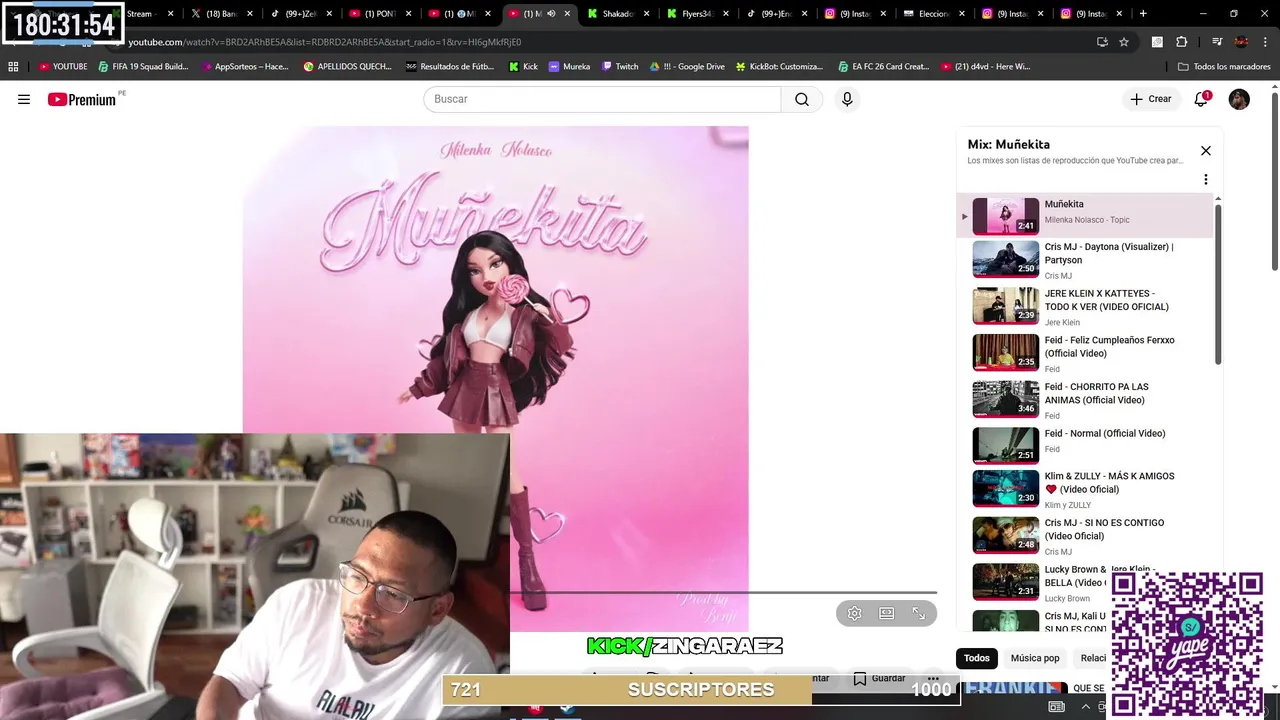Close the Mix: Muñekita playlist panel
The height and width of the screenshot is (720, 1280).
click(x=1206, y=151)
